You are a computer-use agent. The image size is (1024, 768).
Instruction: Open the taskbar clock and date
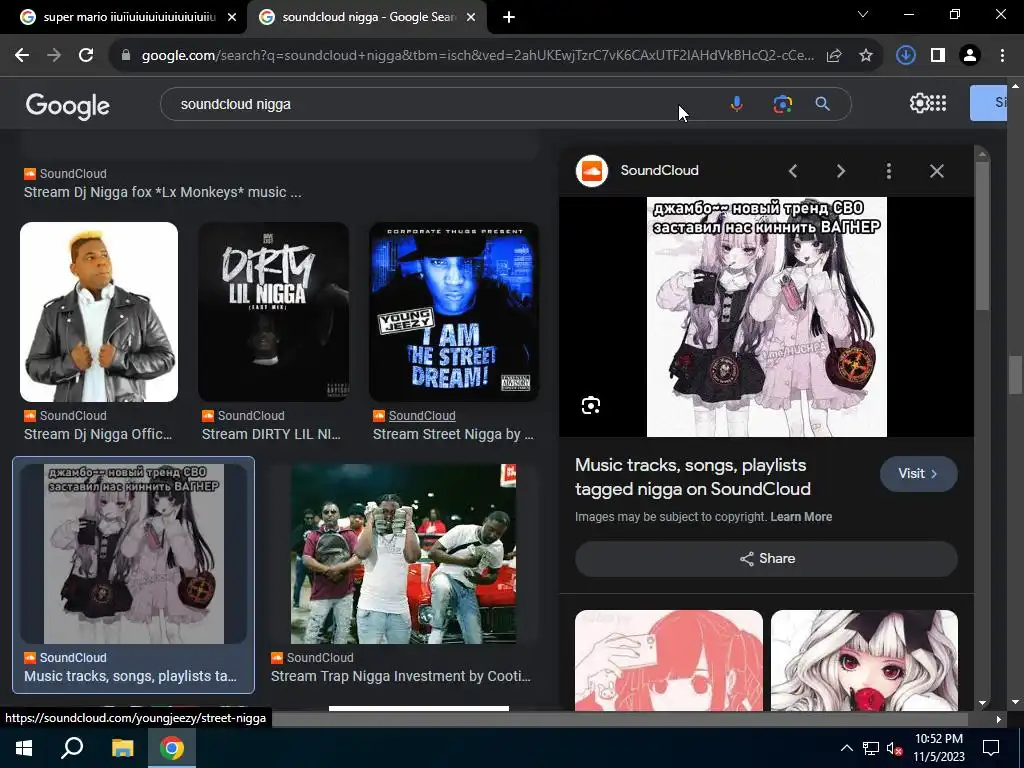point(939,748)
